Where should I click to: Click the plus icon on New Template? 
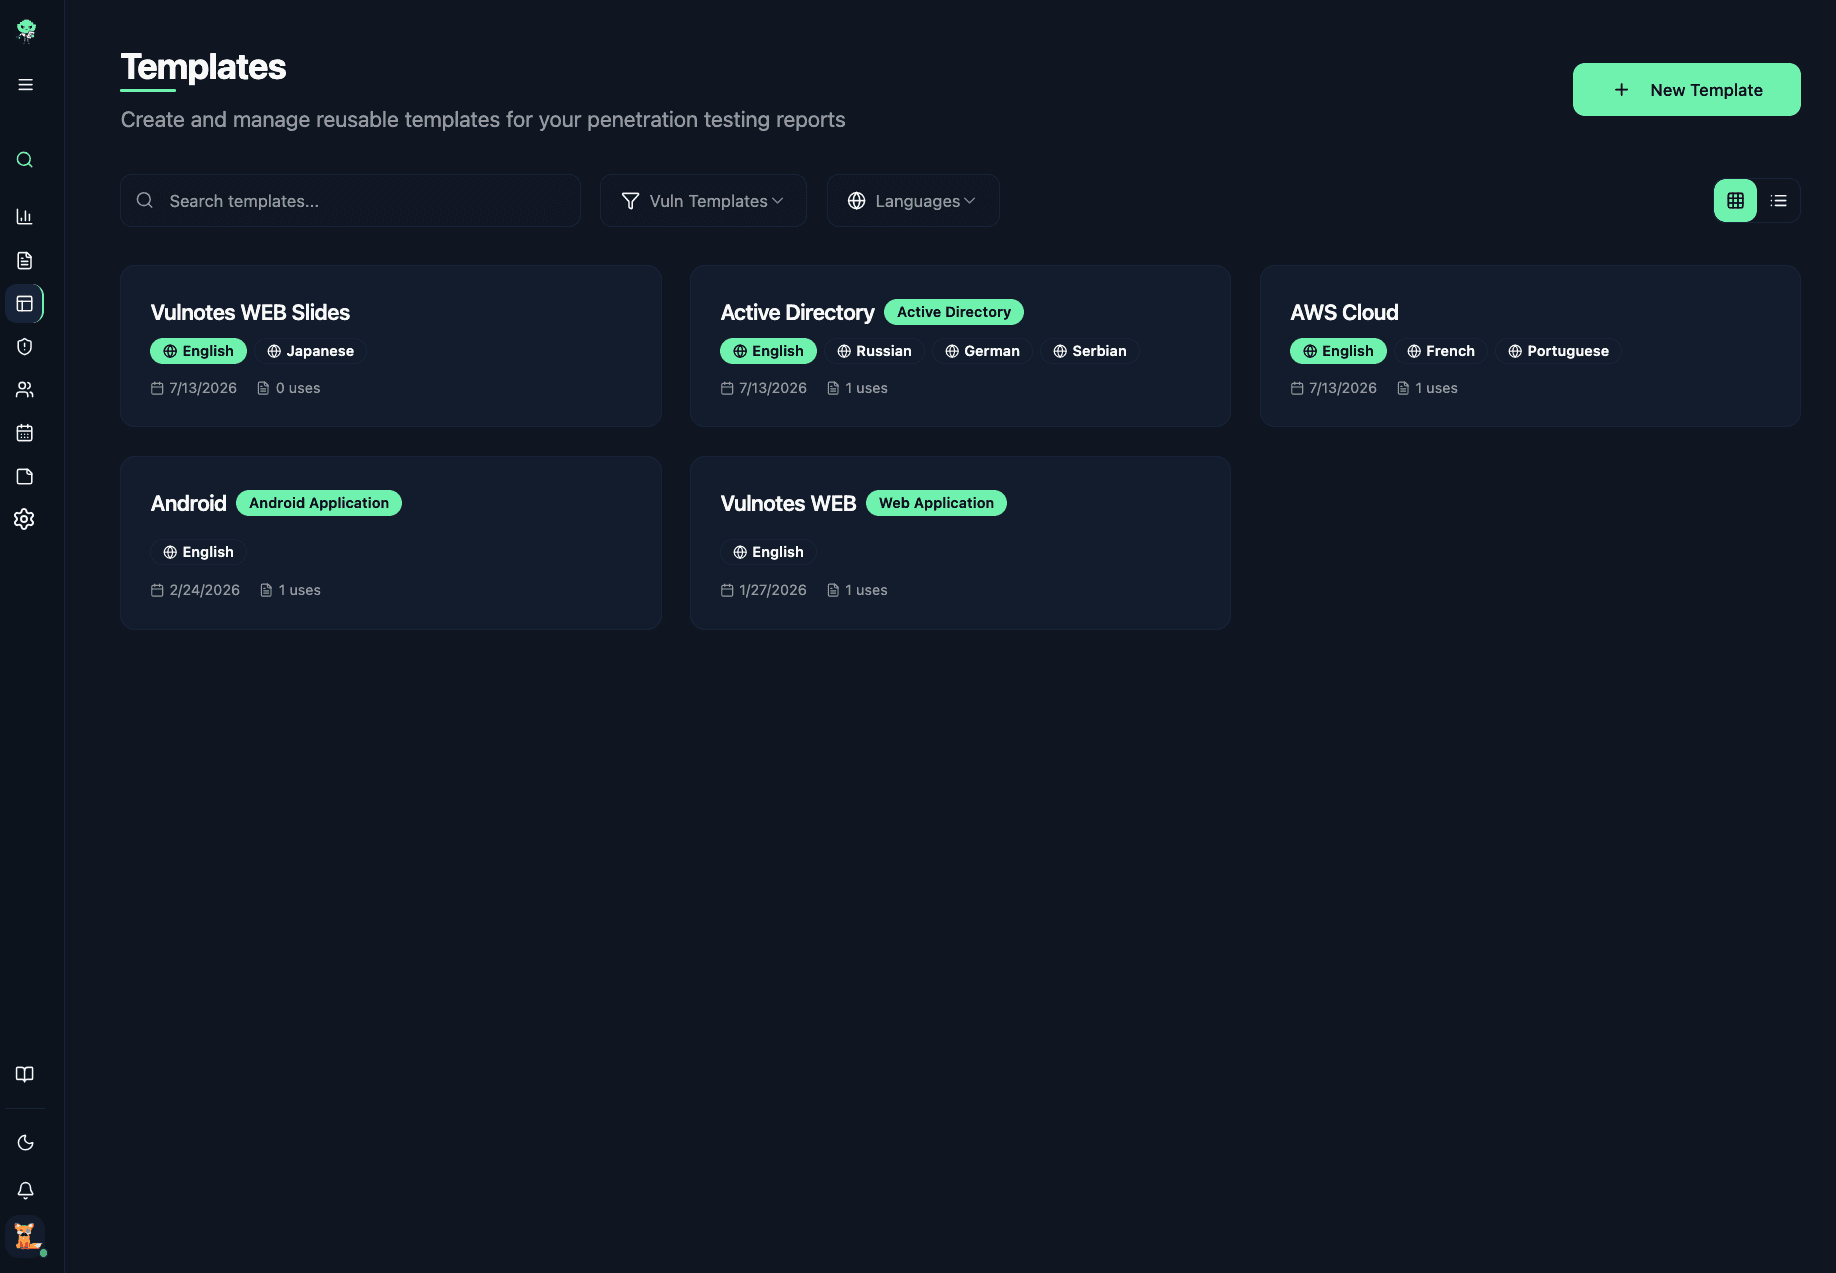click(x=1621, y=90)
